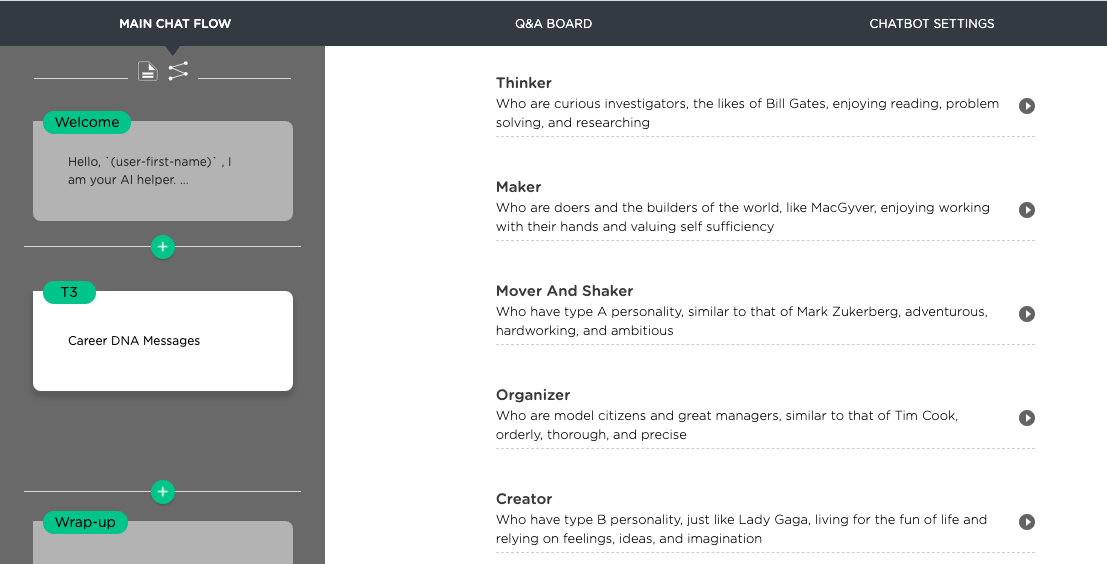Open the Chatbot Settings tab
The image size is (1107, 564).
[x=932, y=23]
